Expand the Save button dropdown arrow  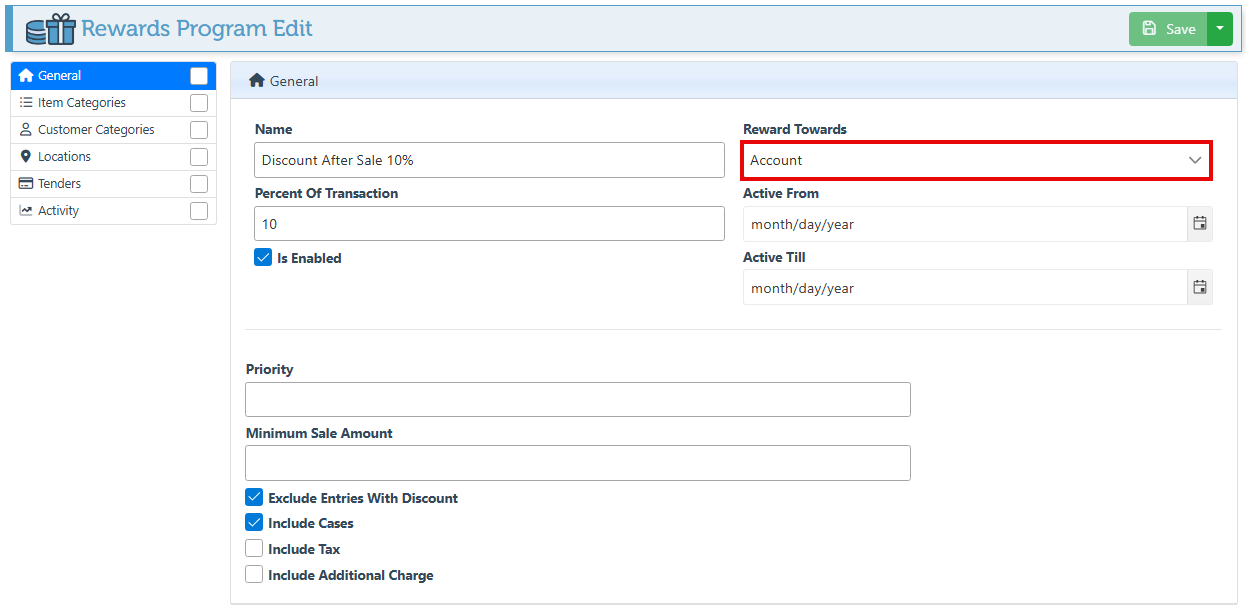1220,29
